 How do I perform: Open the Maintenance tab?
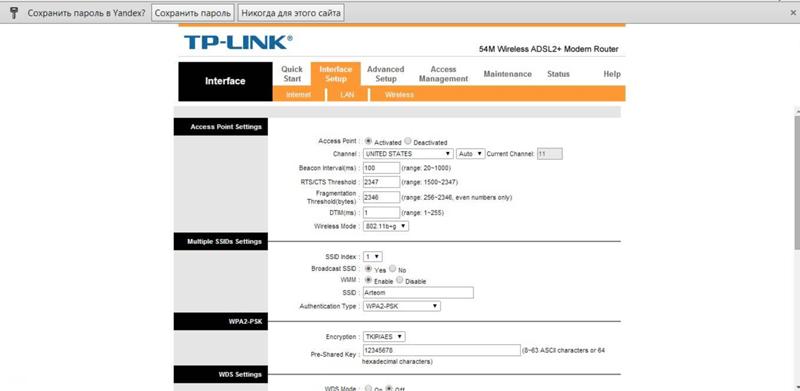(x=507, y=74)
